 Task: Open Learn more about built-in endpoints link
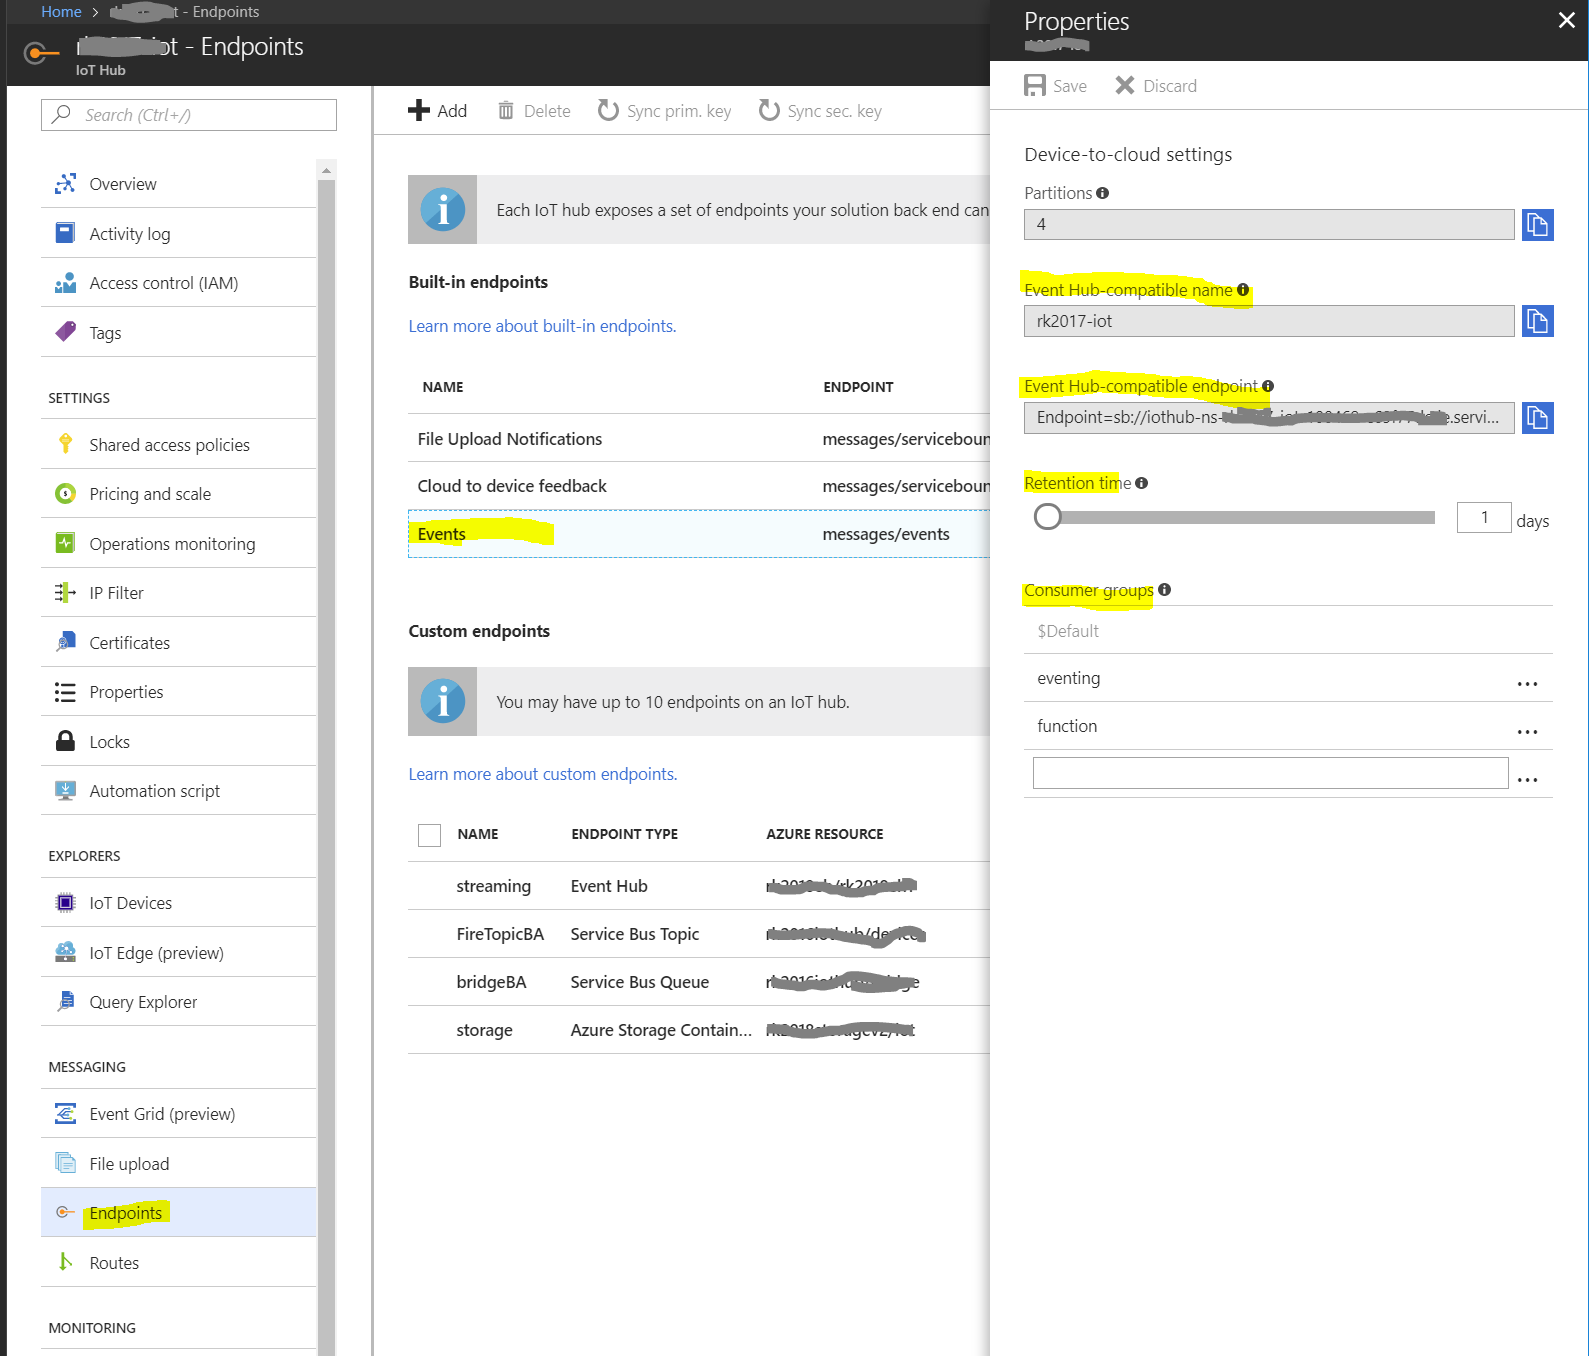click(542, 326)
